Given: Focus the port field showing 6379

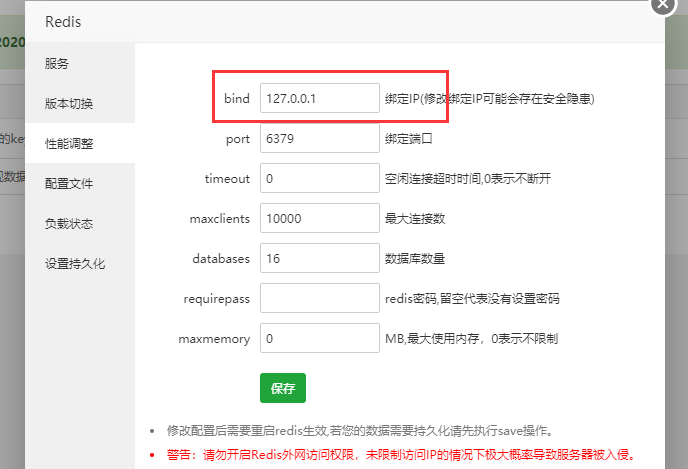Looking at the screenshot, I should click(320, 138).
